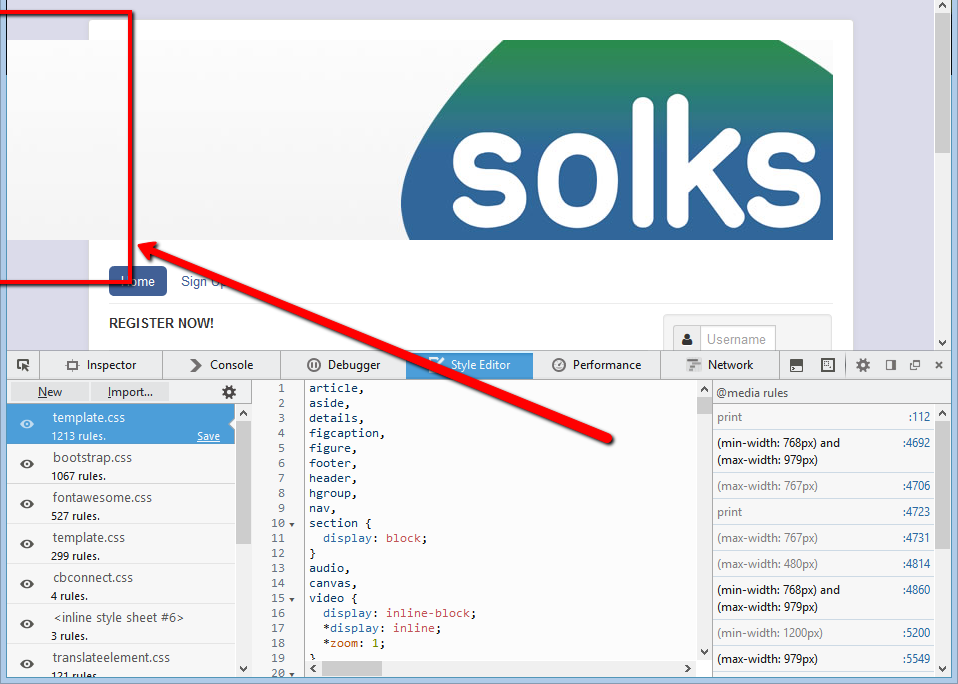Image resolution: width=958 pixels, height=684 pixels.
Task: Toggle visibility of translateelement.css
Action: 27,664
